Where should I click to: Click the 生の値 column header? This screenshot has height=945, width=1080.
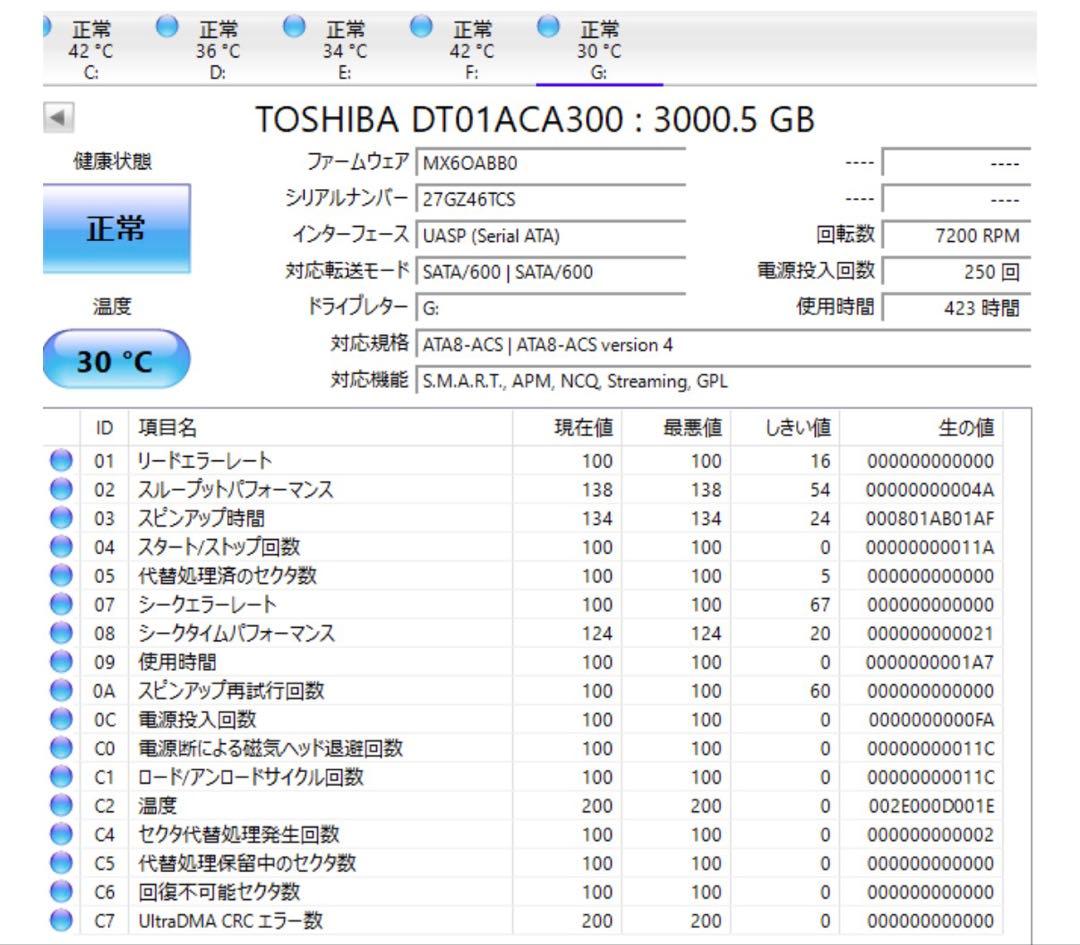(x=967, y=426)
